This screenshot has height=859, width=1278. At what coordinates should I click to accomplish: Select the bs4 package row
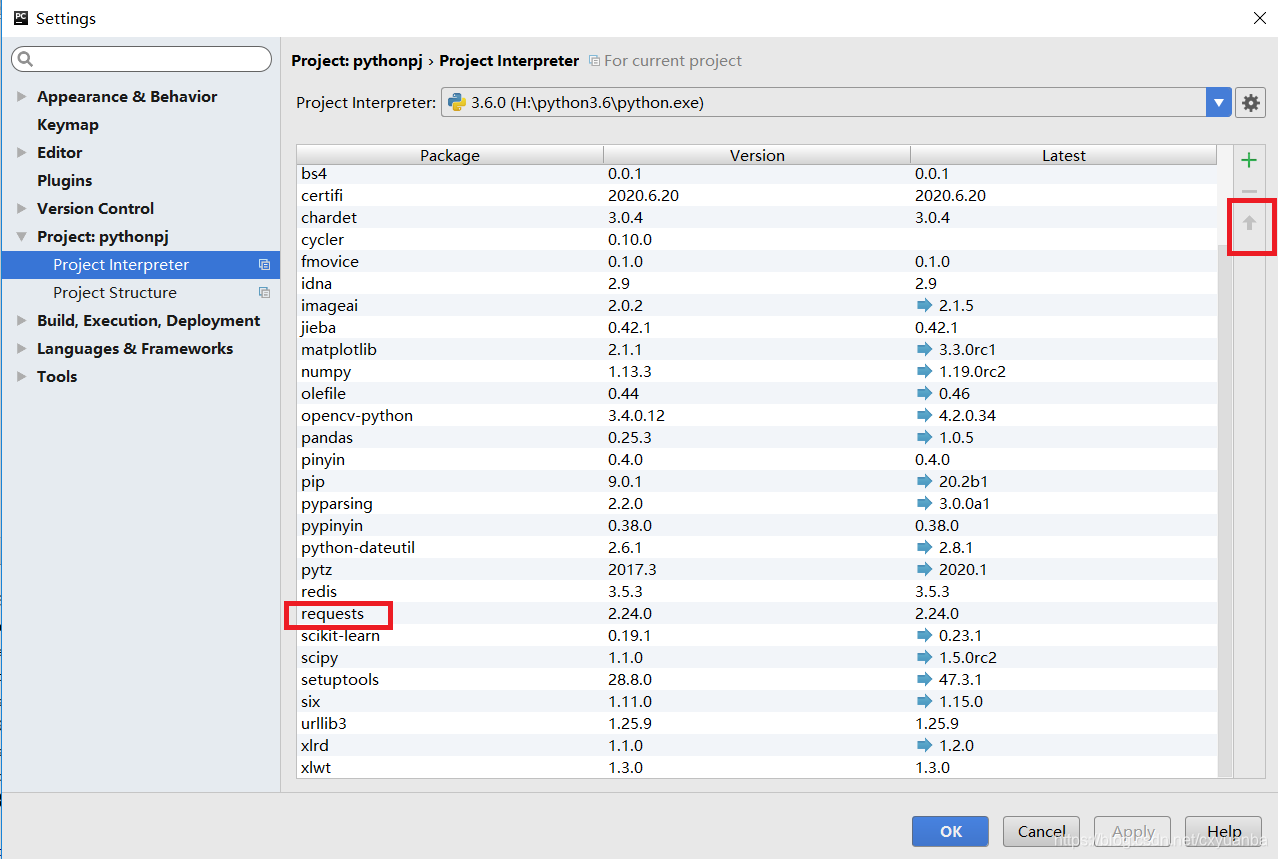(757, 173)
